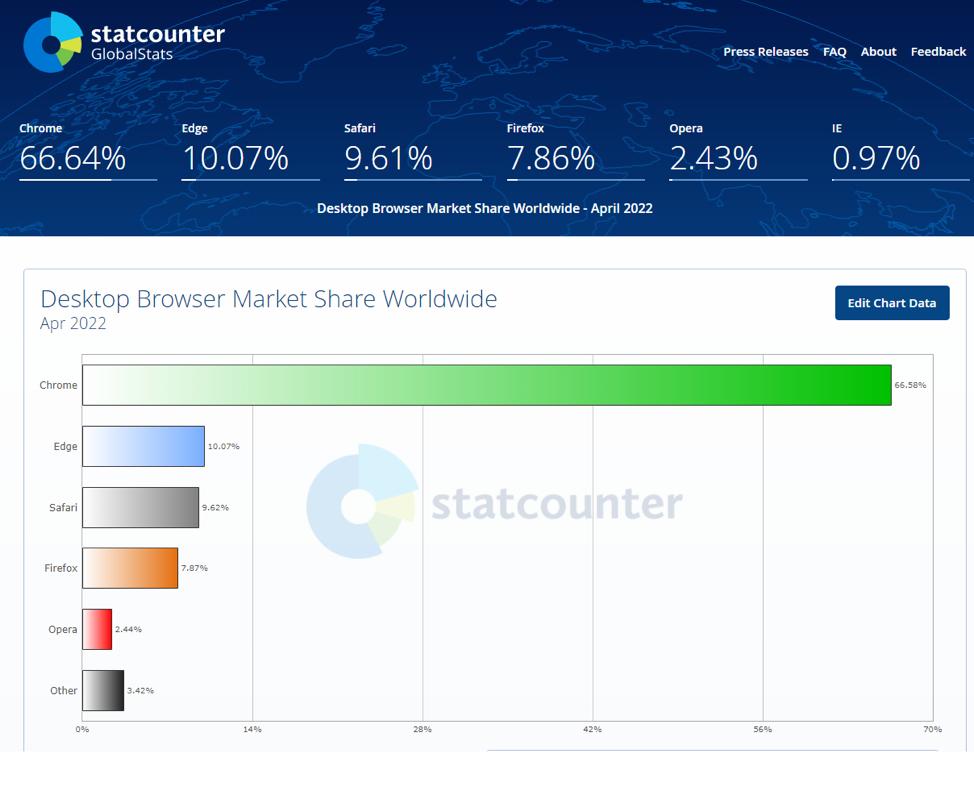Click the Edit Chart Data button

pyautogui.click(x=891, y=303)
